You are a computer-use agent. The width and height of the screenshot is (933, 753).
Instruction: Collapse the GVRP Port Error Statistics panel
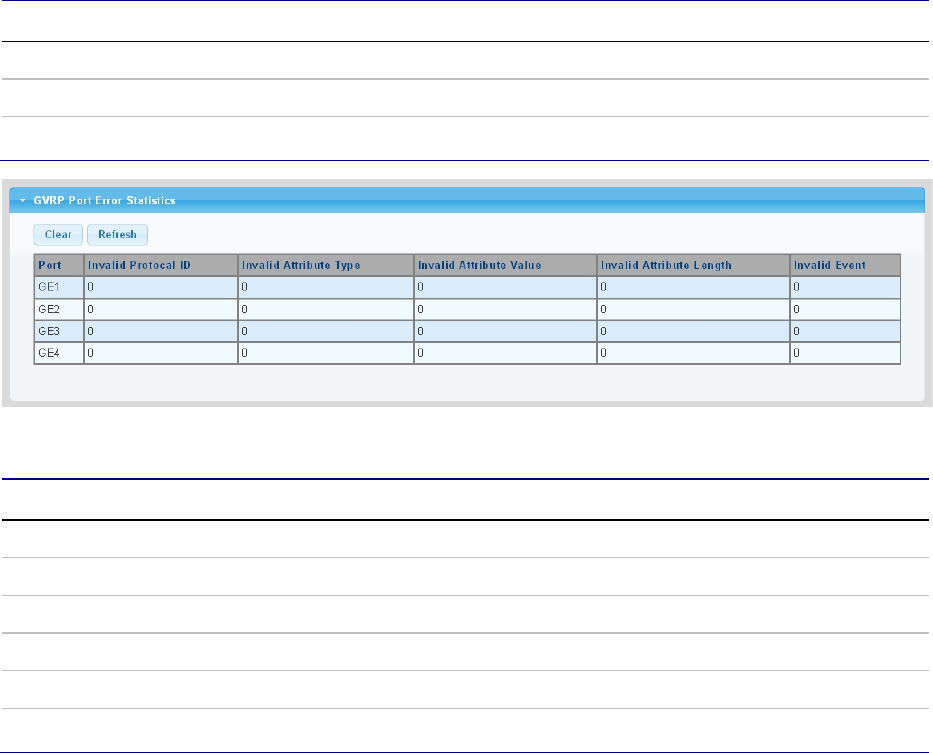click(23, 201)
